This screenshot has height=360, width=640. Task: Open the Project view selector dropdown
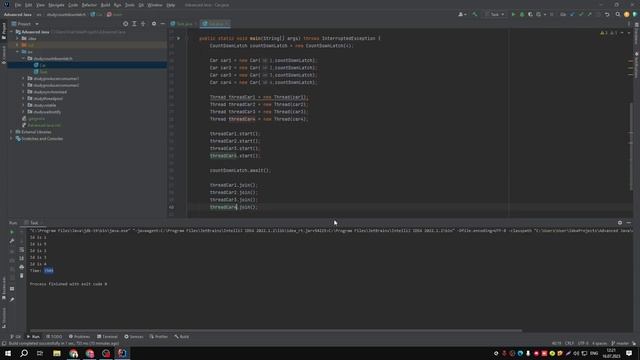pos(25,24)
